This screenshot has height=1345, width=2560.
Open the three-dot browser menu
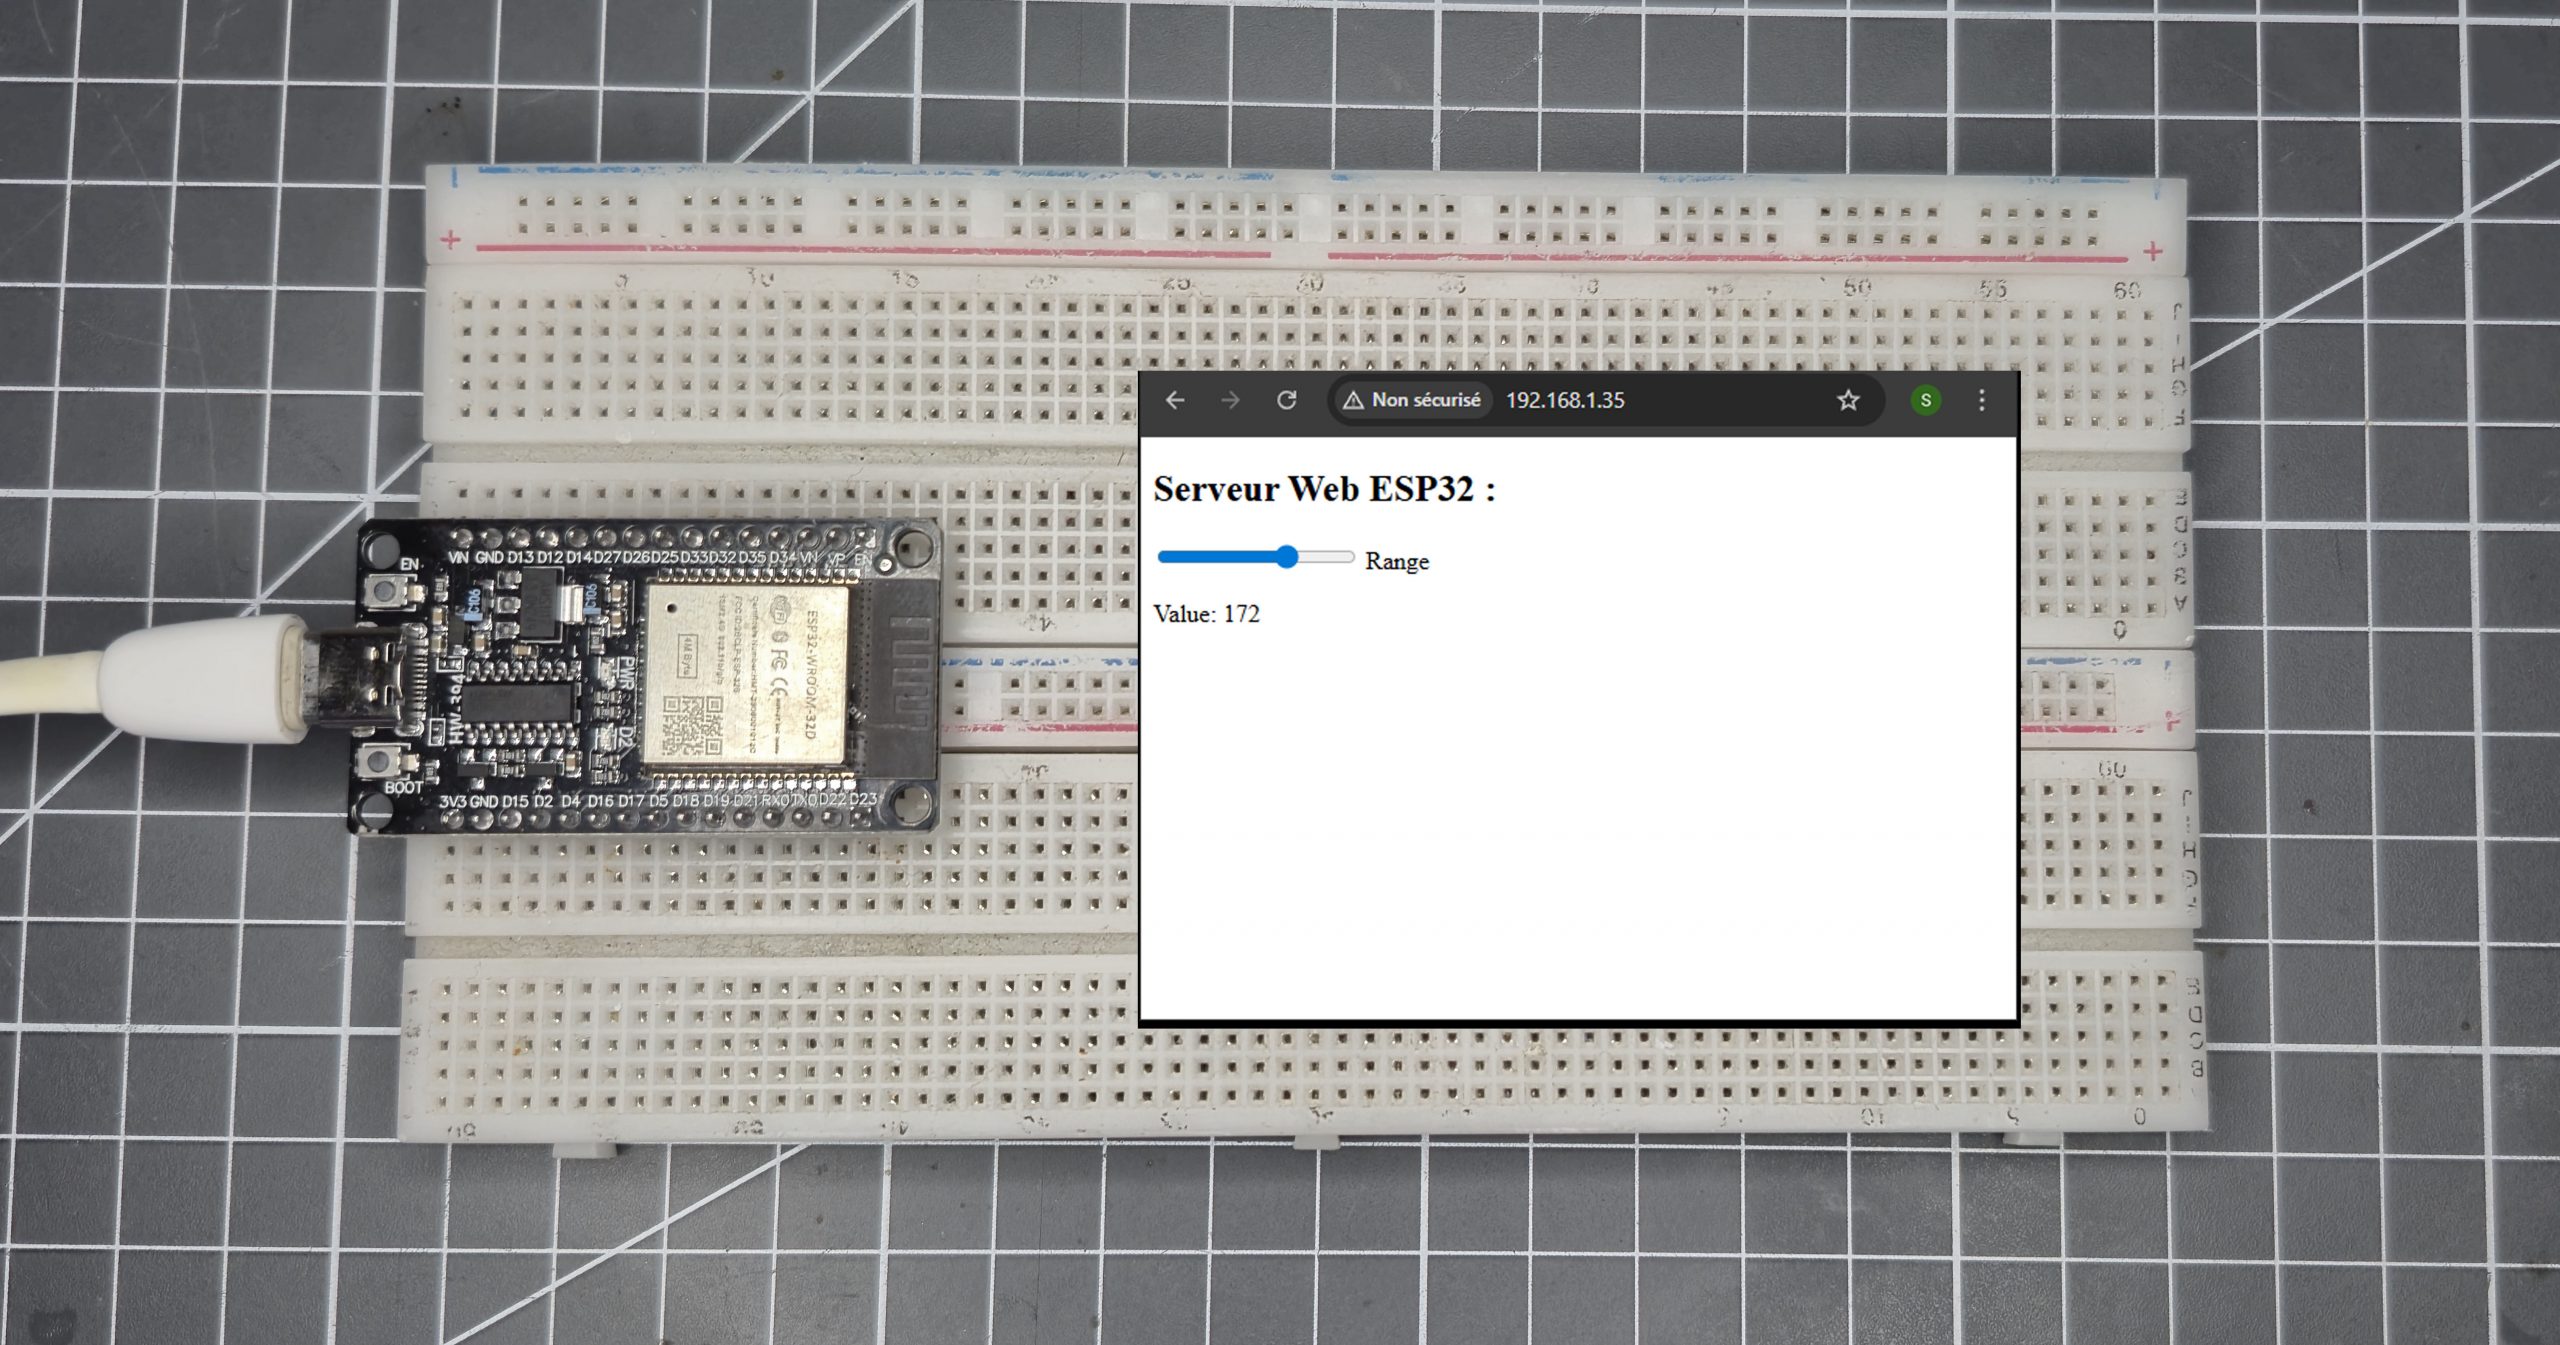click(1982, 400)
